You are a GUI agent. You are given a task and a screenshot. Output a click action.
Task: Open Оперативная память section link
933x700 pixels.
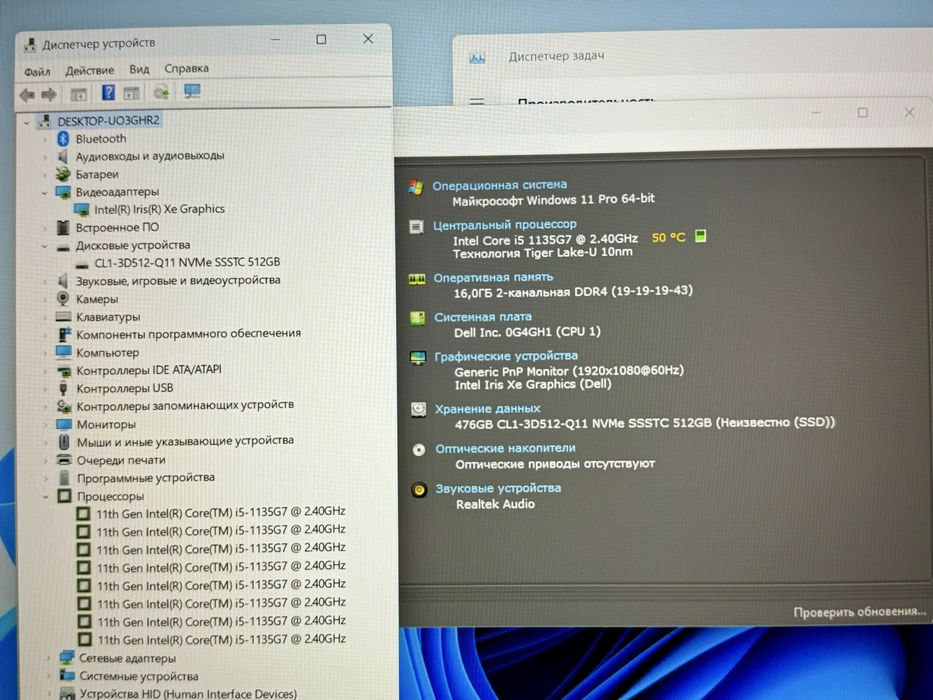(x=493, y=277)
